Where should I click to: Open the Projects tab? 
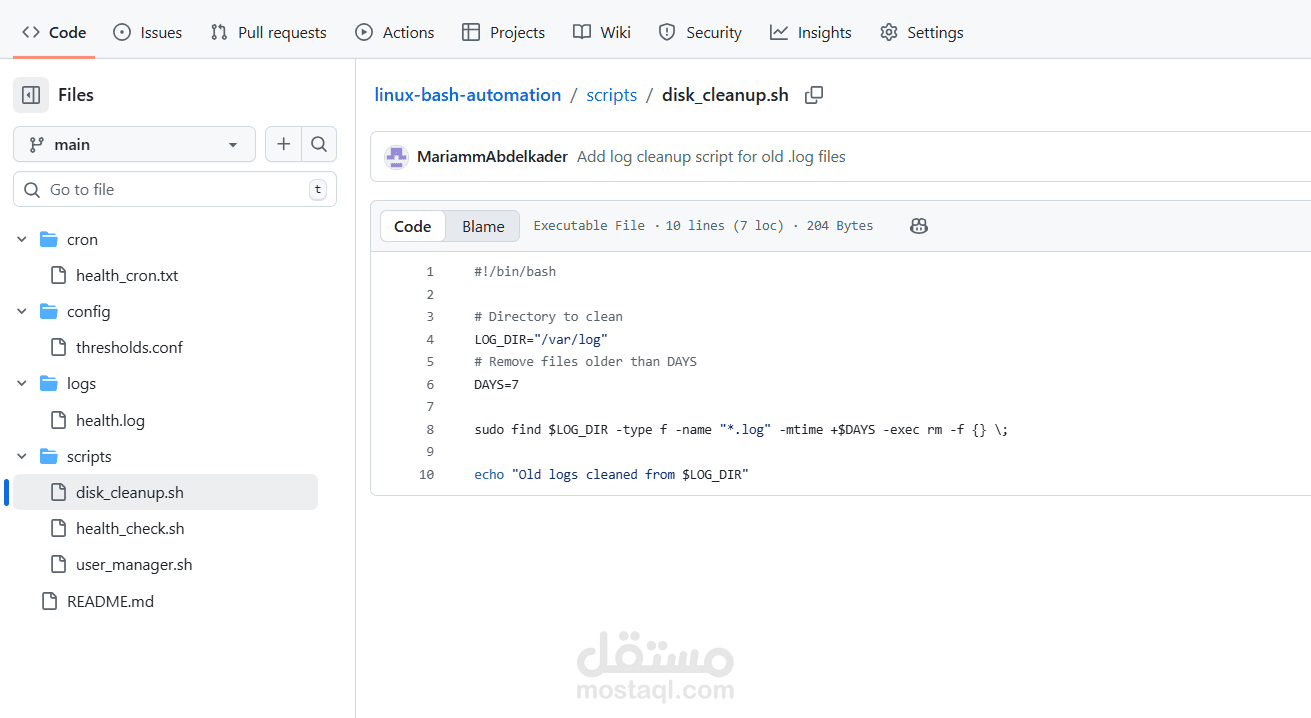pos(504,32)
